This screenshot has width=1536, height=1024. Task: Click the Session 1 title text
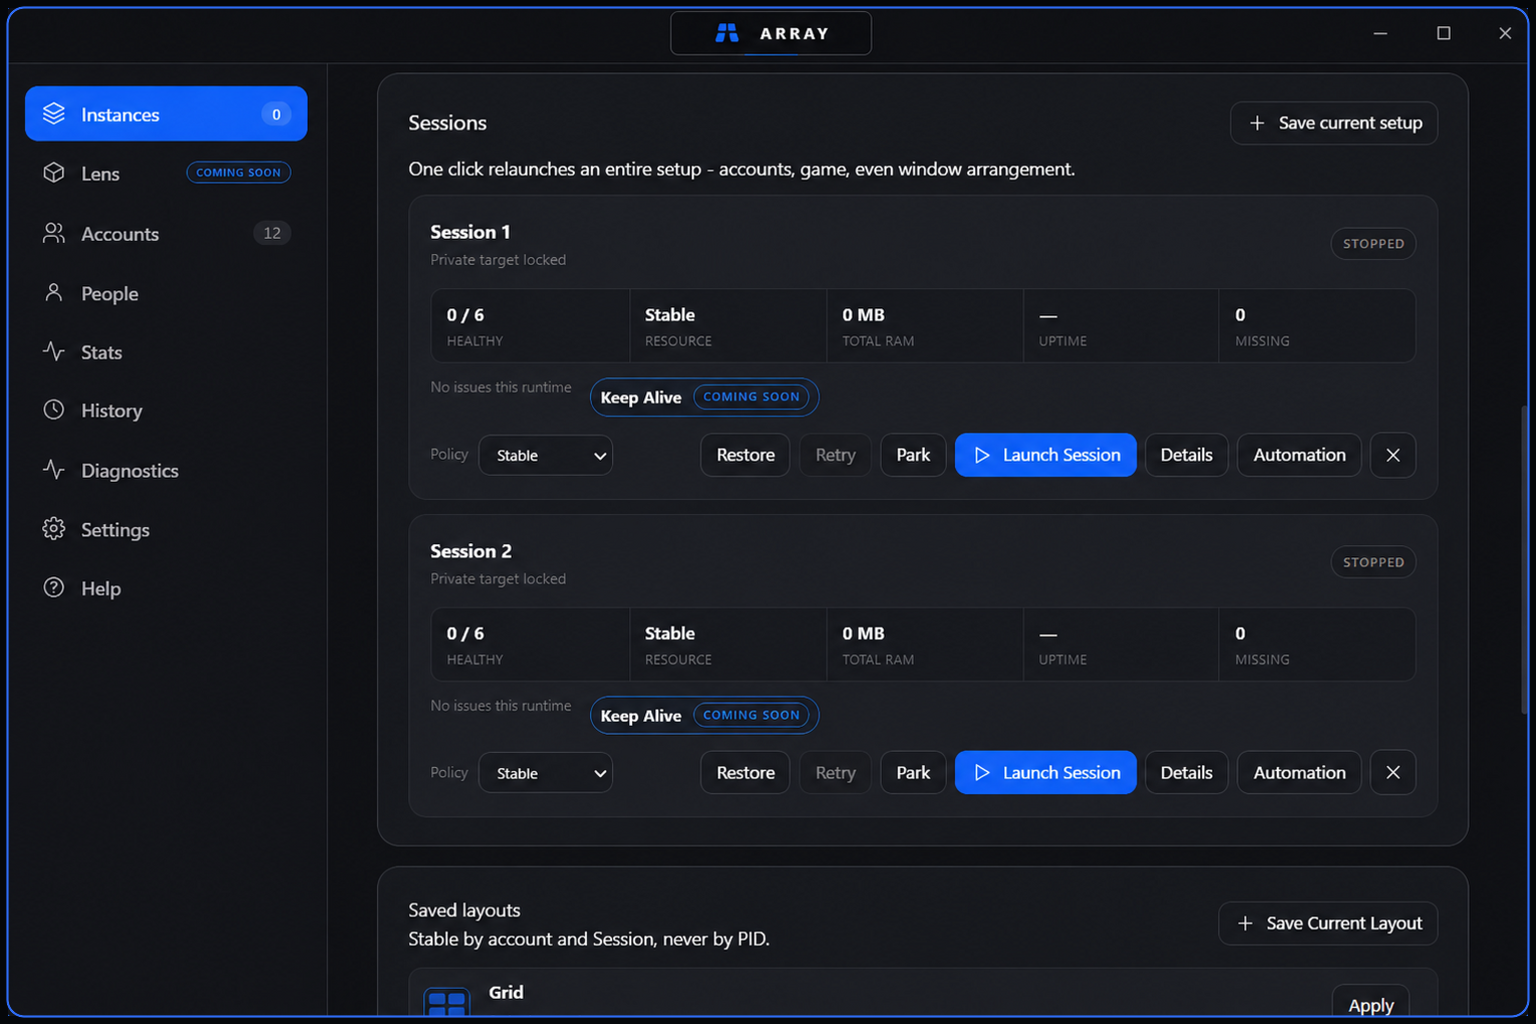(x=470, y=232)
